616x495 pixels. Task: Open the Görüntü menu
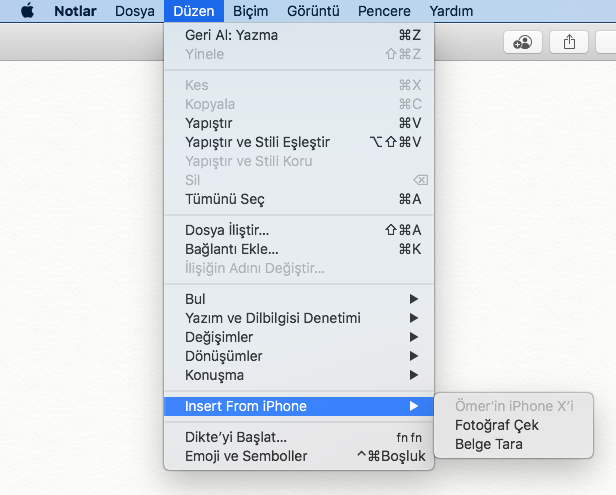(x=313, y=11)
